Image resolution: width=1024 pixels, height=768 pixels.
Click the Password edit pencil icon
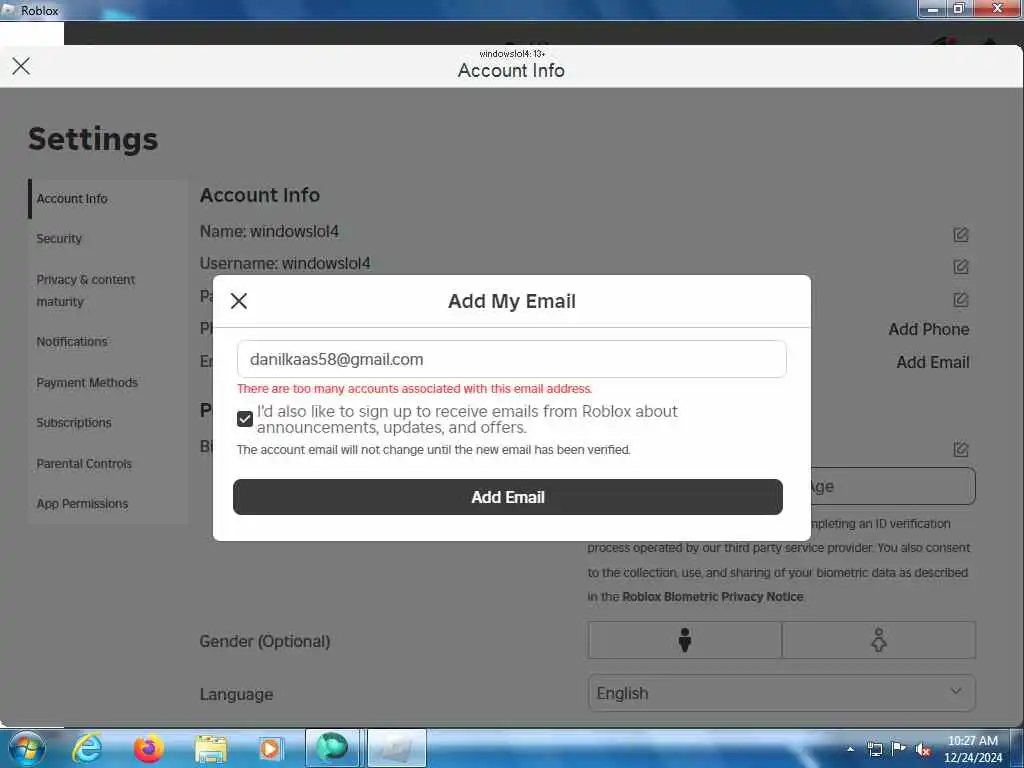[960, 300]
